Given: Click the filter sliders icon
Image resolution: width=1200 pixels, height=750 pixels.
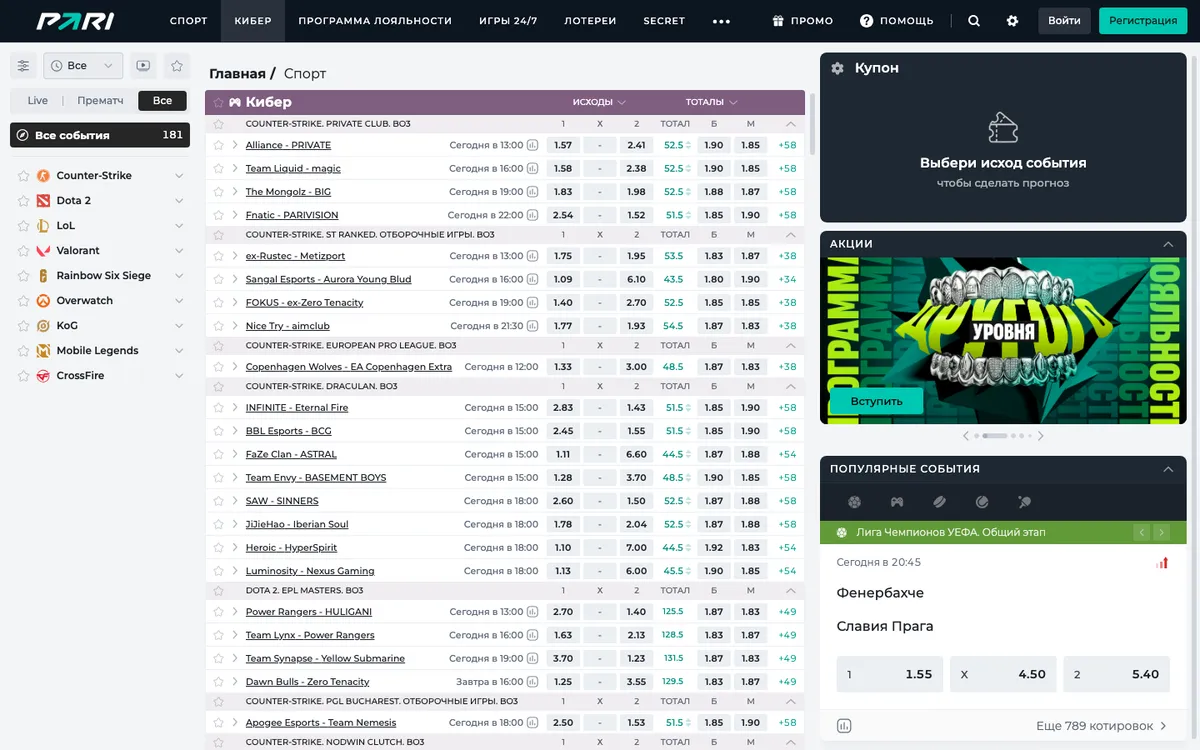Looking at the screenshot, I should (23, 66).
